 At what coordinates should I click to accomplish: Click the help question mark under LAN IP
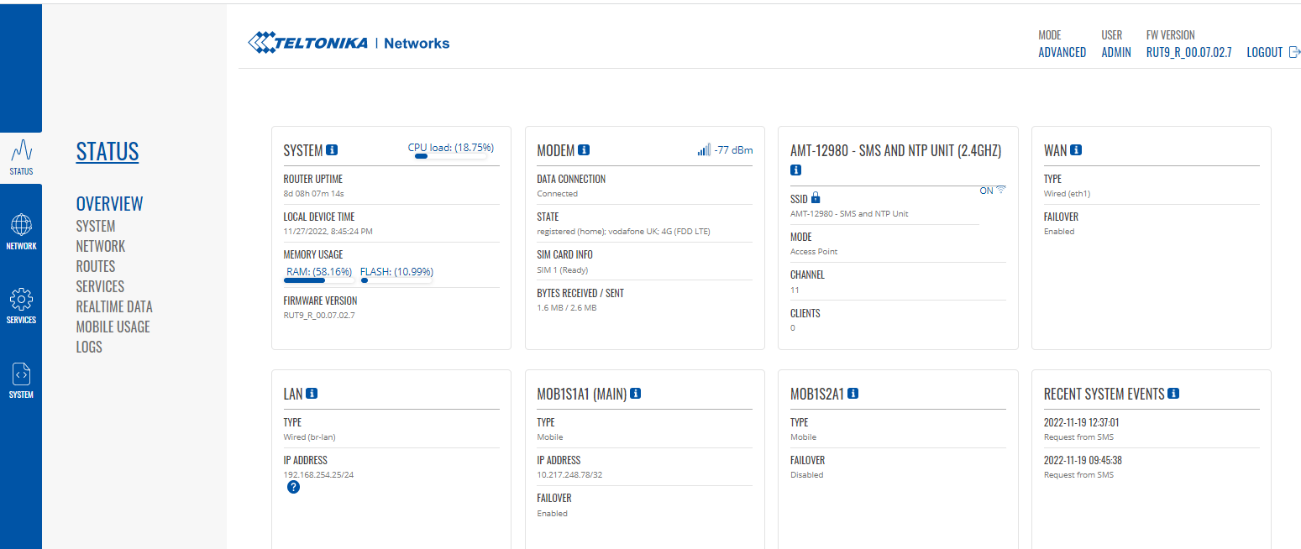tap(293, 487)
